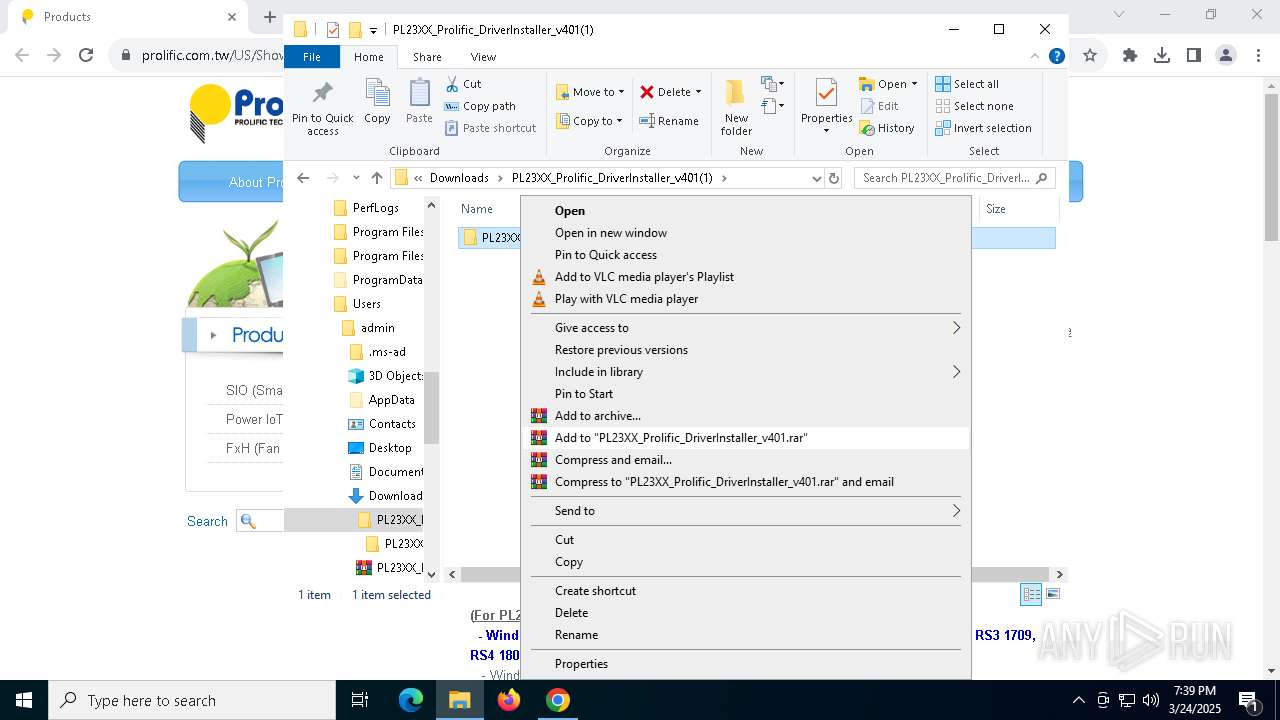Click the Copy ribbon icon
This screenshot has width=1280, height=720.
(377, 101)
